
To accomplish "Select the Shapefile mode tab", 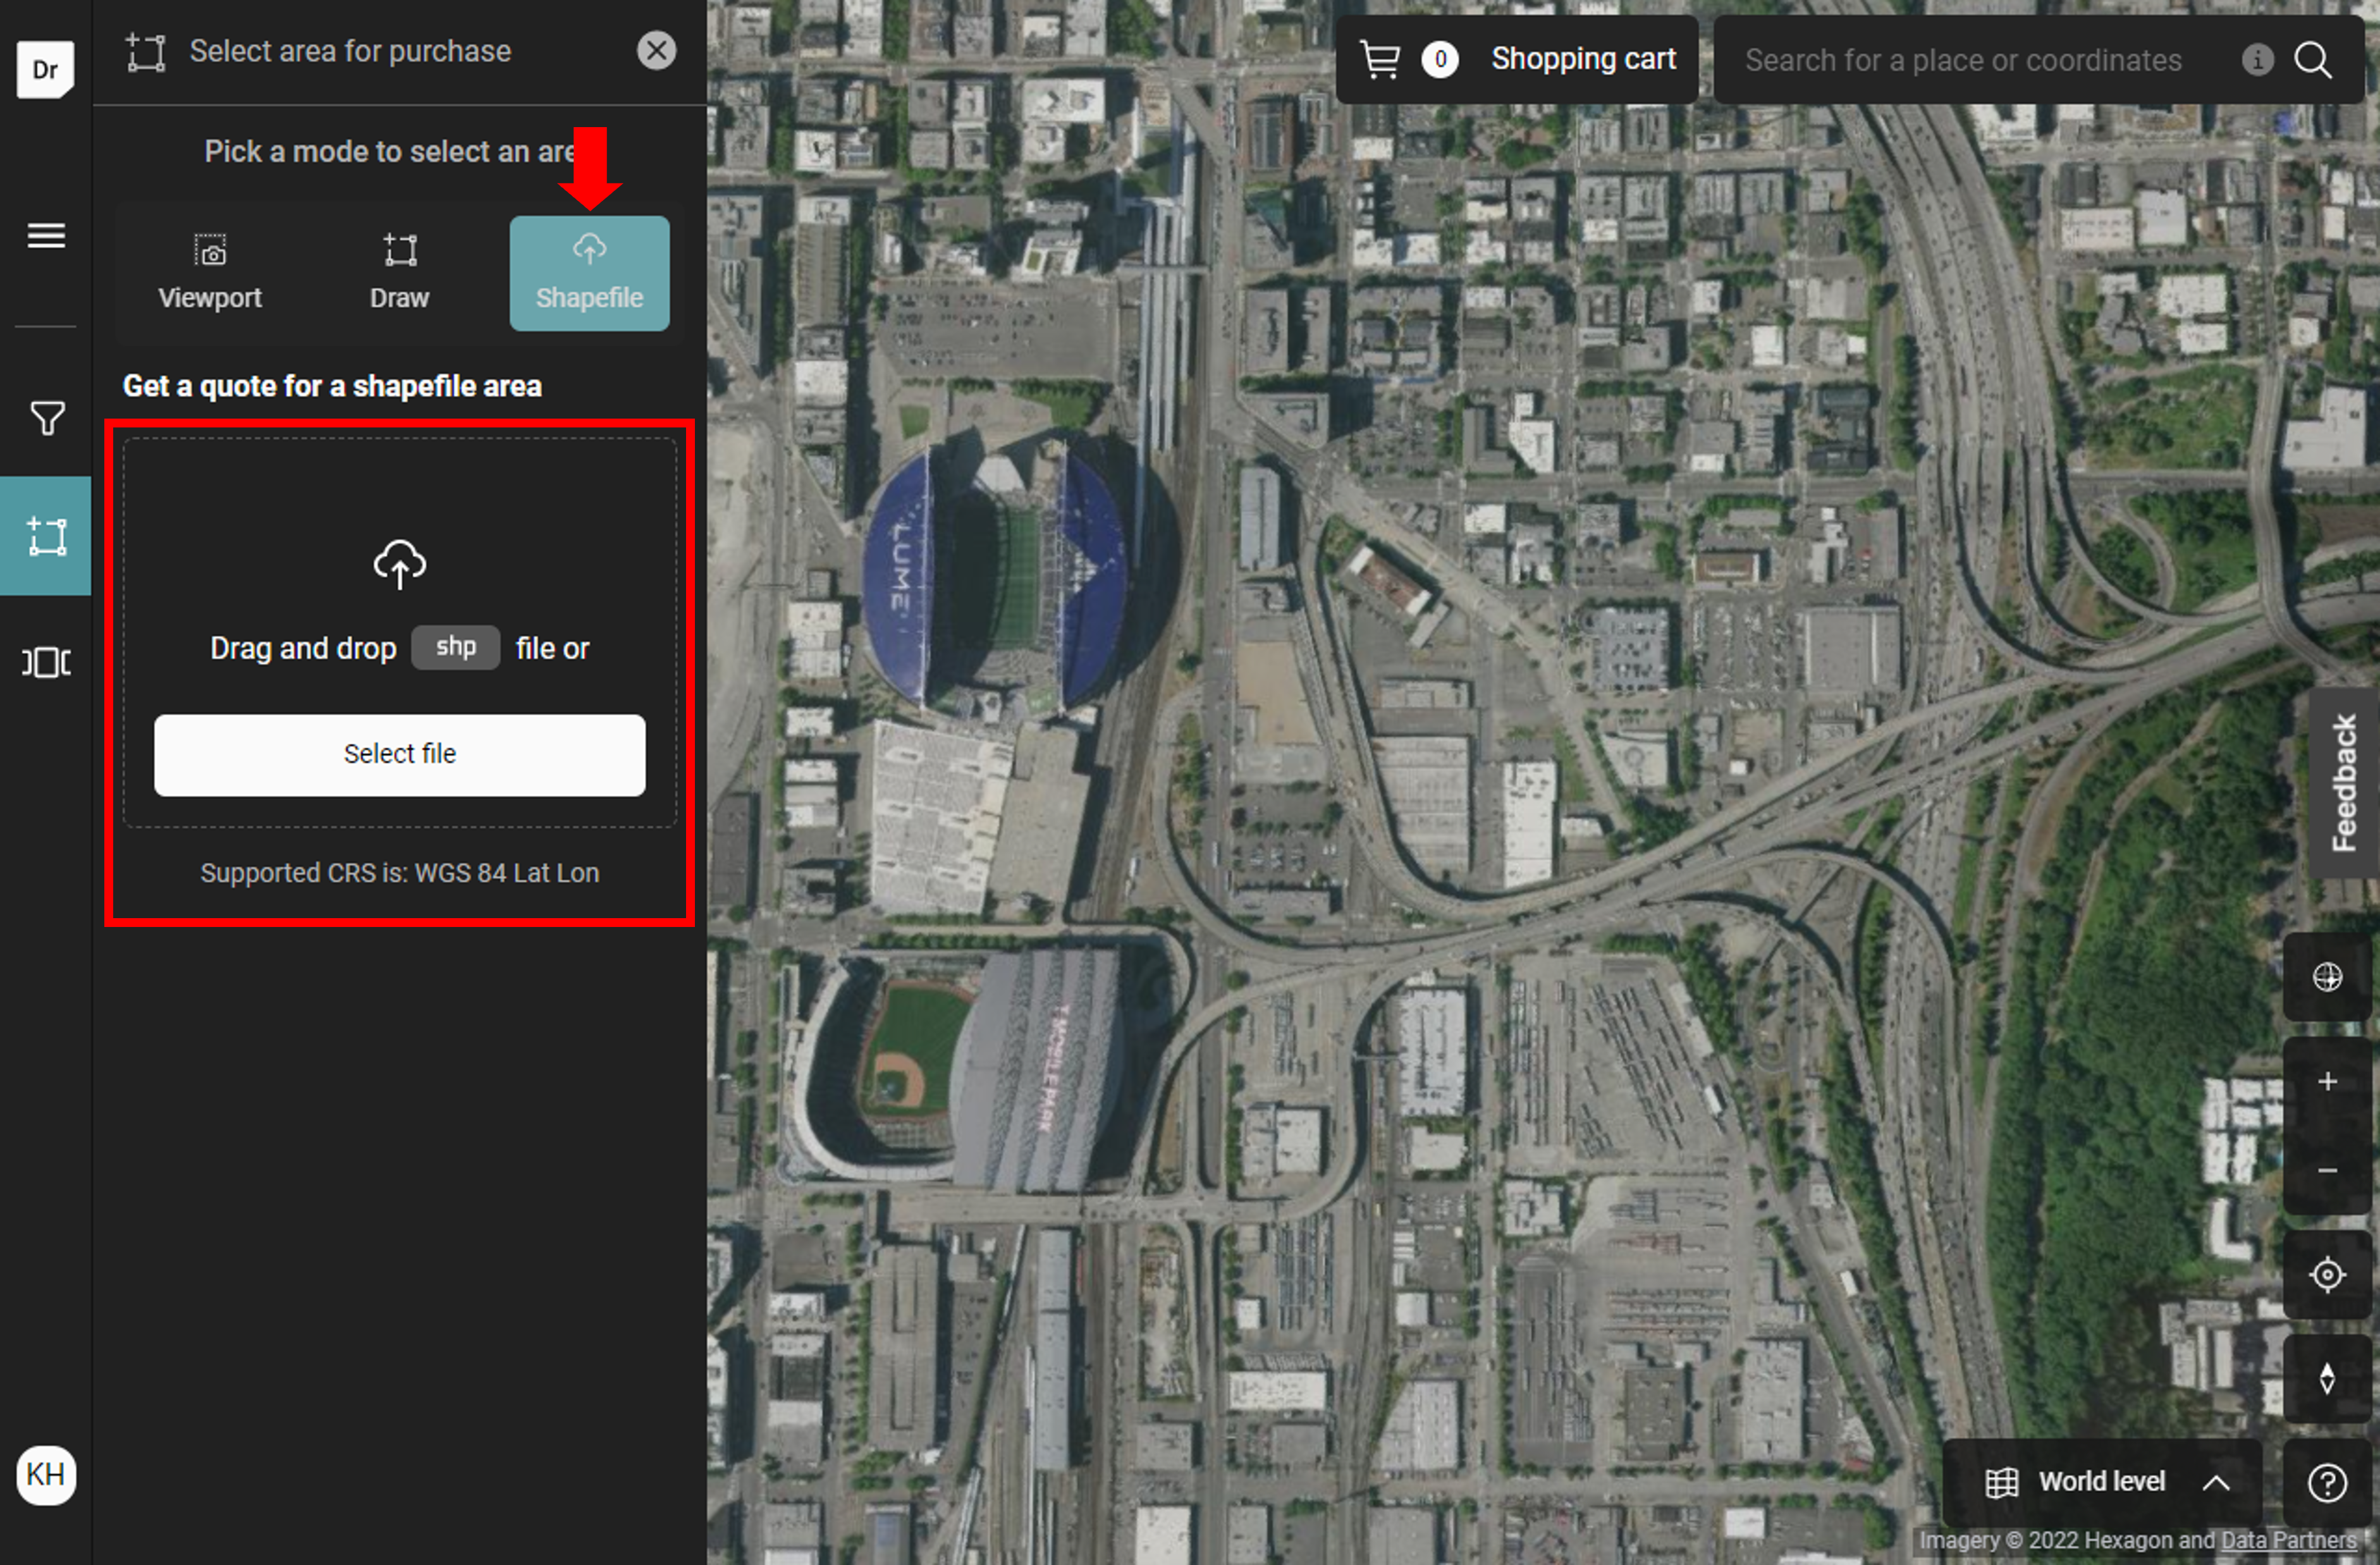I will pos(589,273).
